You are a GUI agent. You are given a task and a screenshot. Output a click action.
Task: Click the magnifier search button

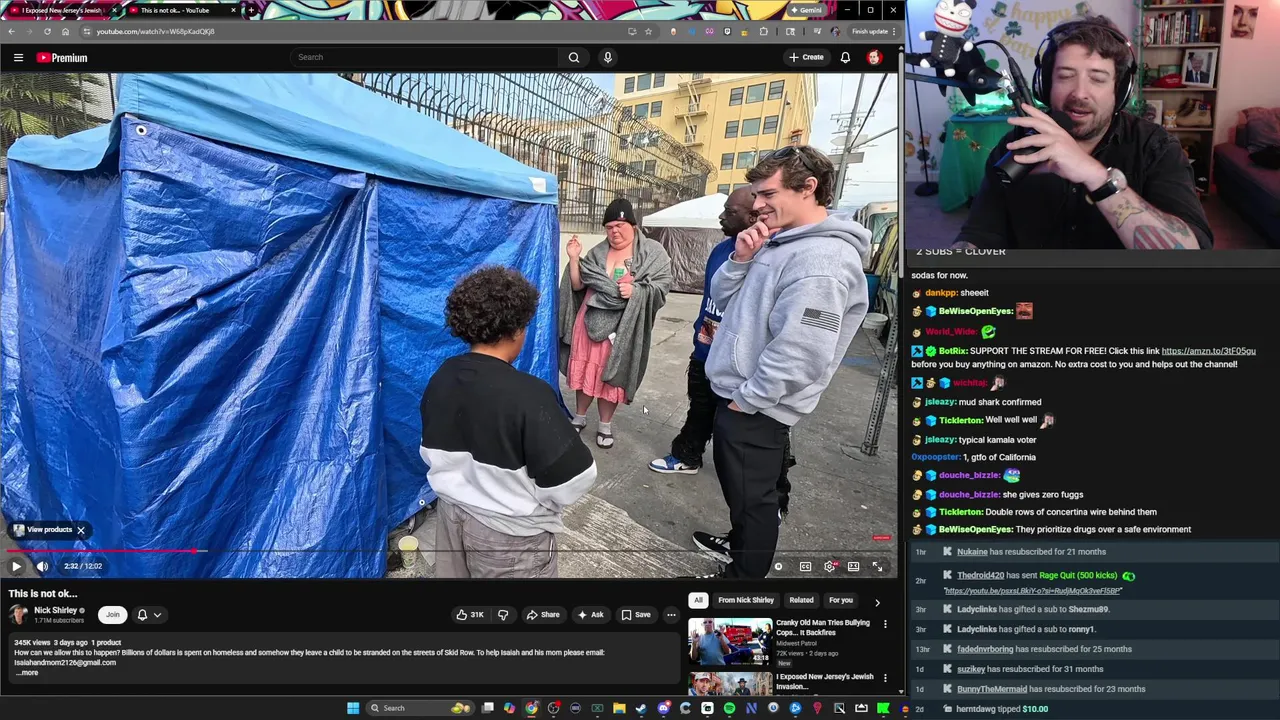574,57
